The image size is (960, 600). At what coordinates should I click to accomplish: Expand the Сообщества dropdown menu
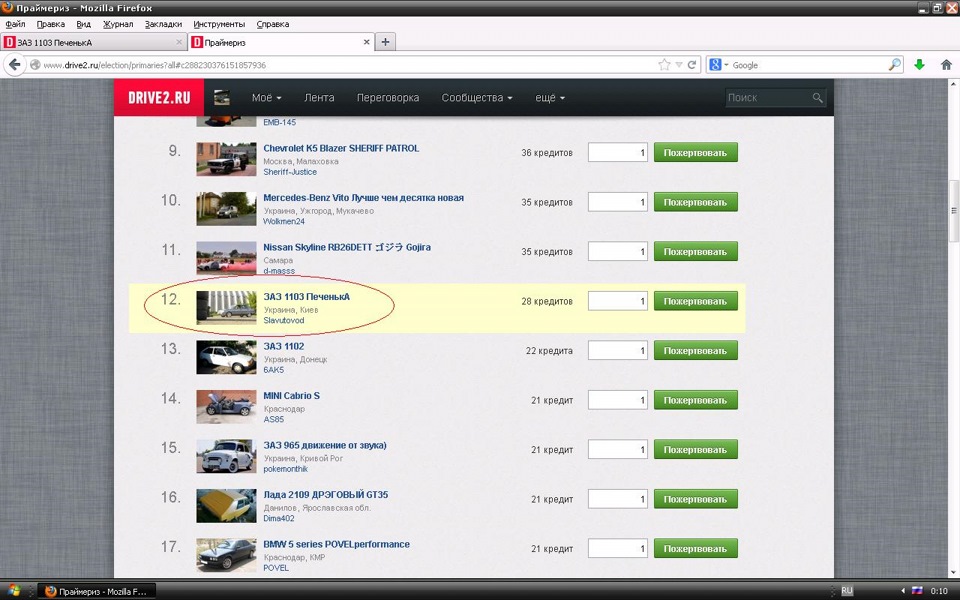[x=477, y=97]
